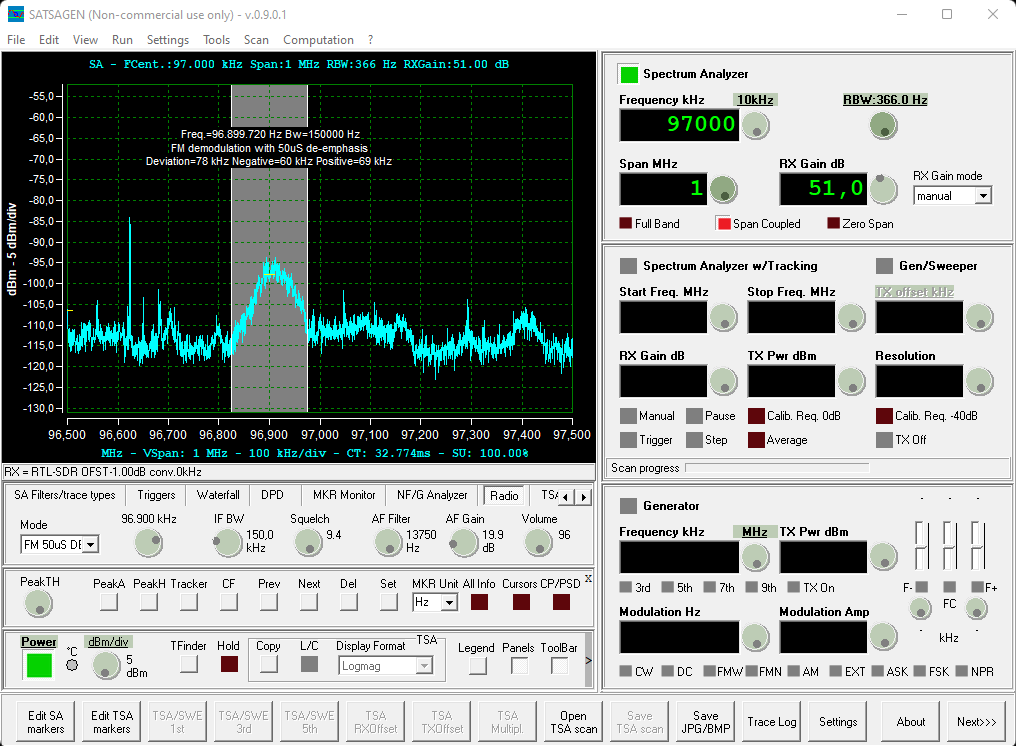Click the first generator vertical slider
Image resolution: width=1016 pixels, height=746 pixels.
[x=921, y=545]
